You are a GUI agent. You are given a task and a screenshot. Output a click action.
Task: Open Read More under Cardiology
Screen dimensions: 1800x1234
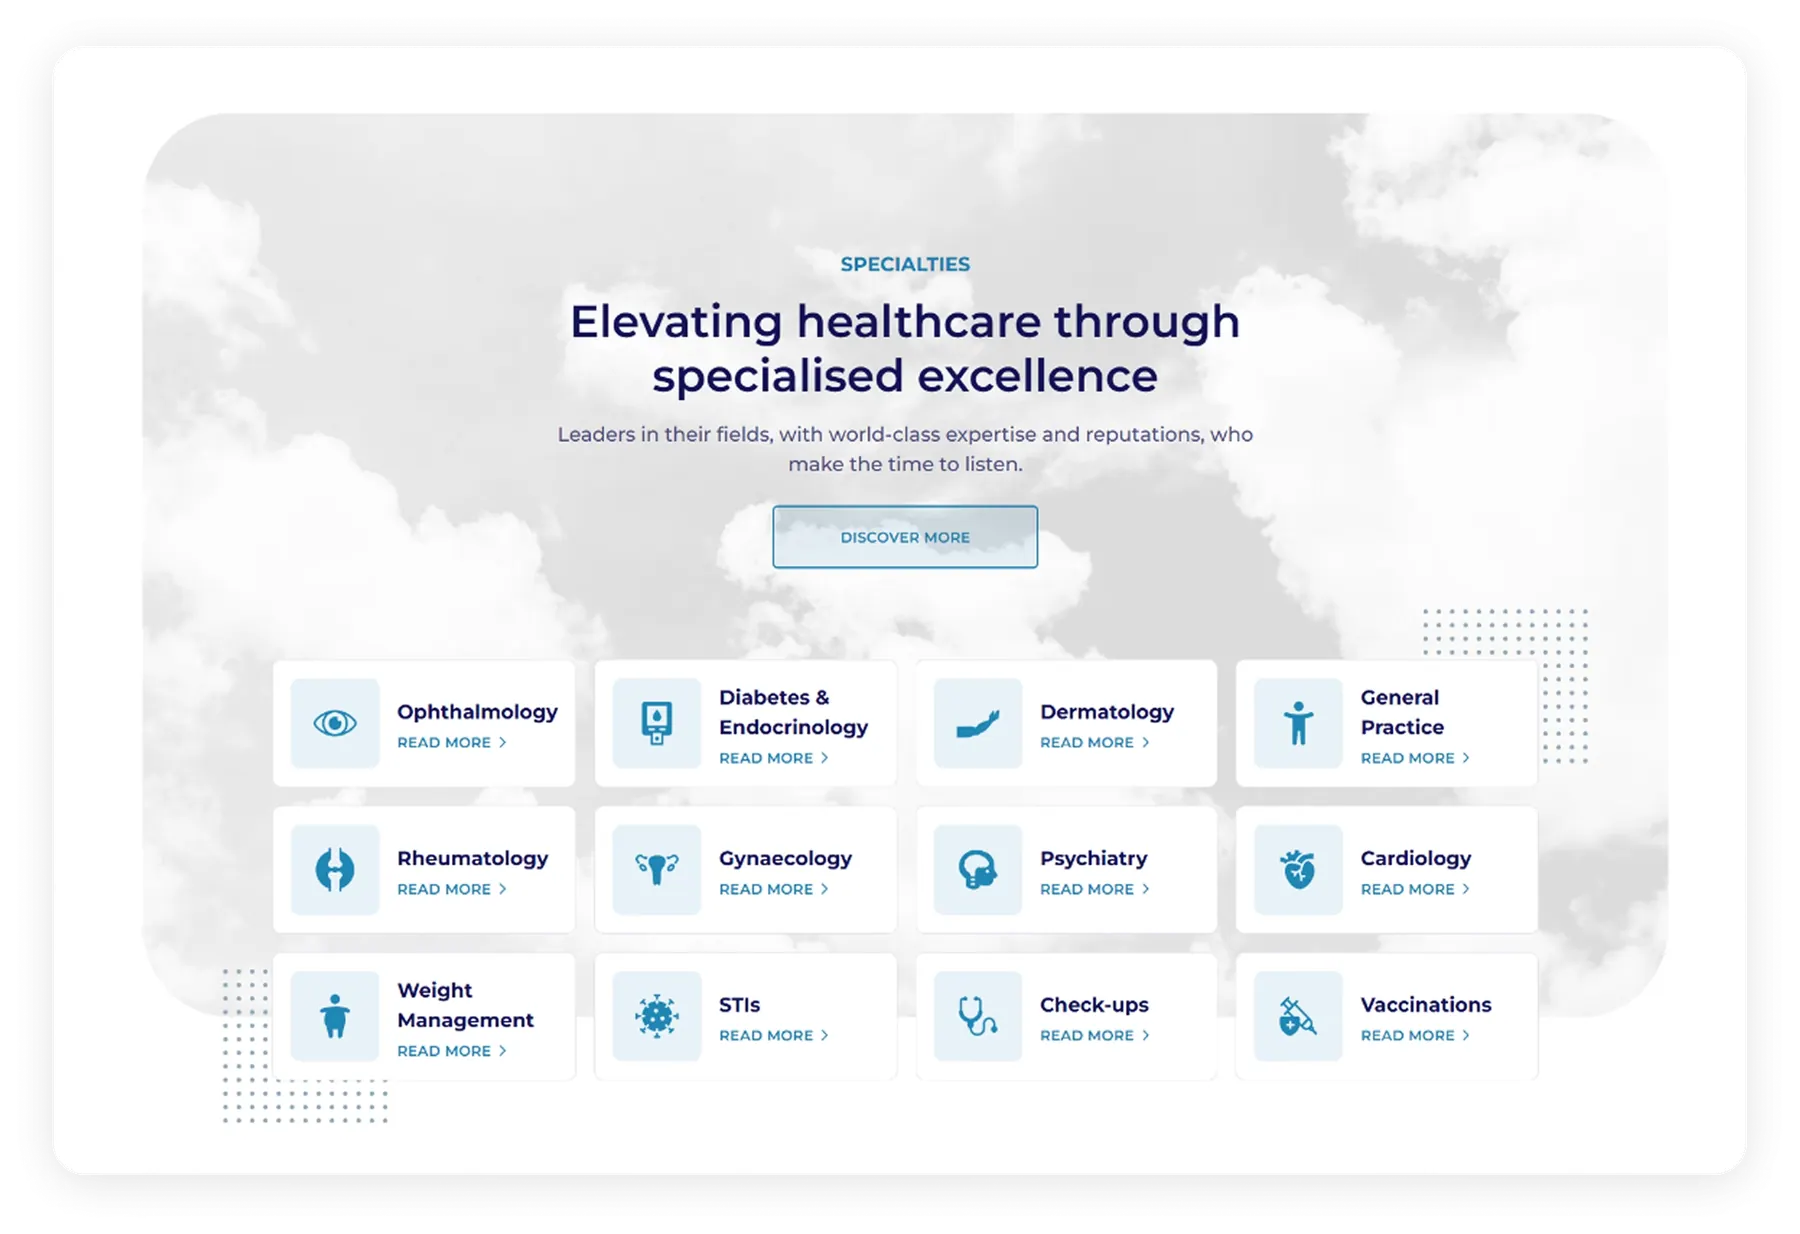pyautogui.click(x=1416, y=889)
